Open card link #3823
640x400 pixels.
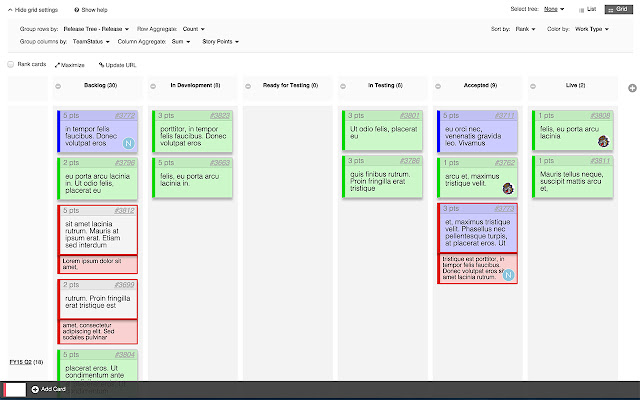(220, 116)
